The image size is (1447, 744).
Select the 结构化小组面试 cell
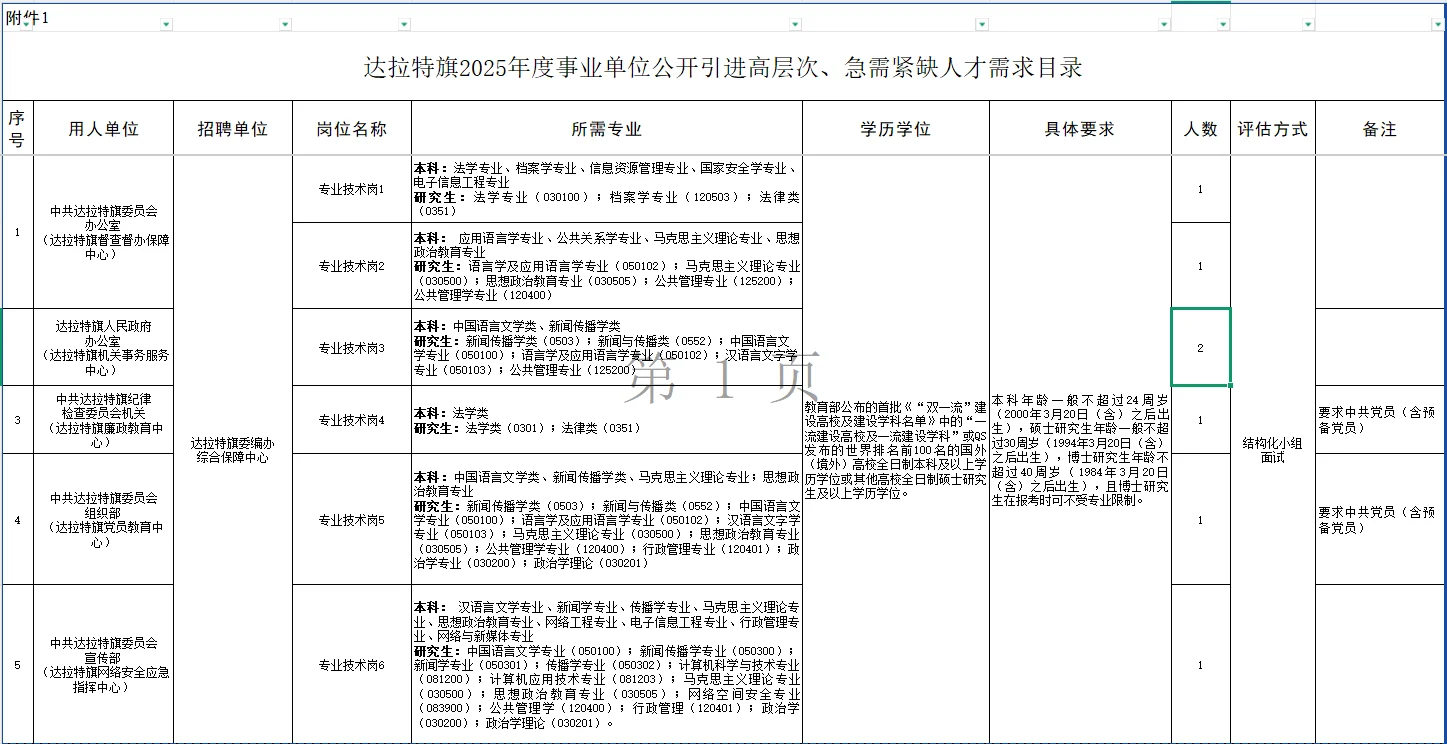click(x=1272, y=448)
